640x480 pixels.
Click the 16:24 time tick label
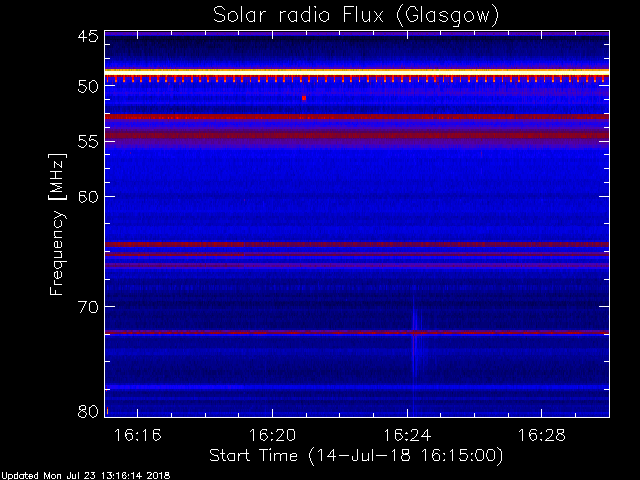407,436
